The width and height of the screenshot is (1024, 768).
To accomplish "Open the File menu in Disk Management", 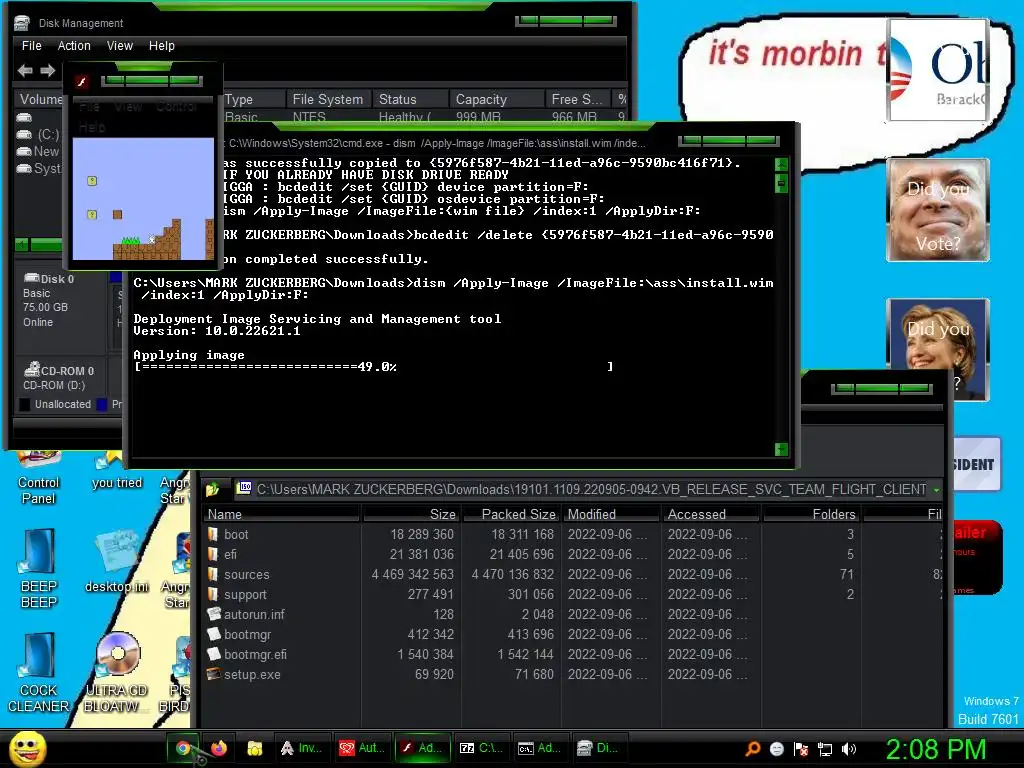I will [31, 46].
